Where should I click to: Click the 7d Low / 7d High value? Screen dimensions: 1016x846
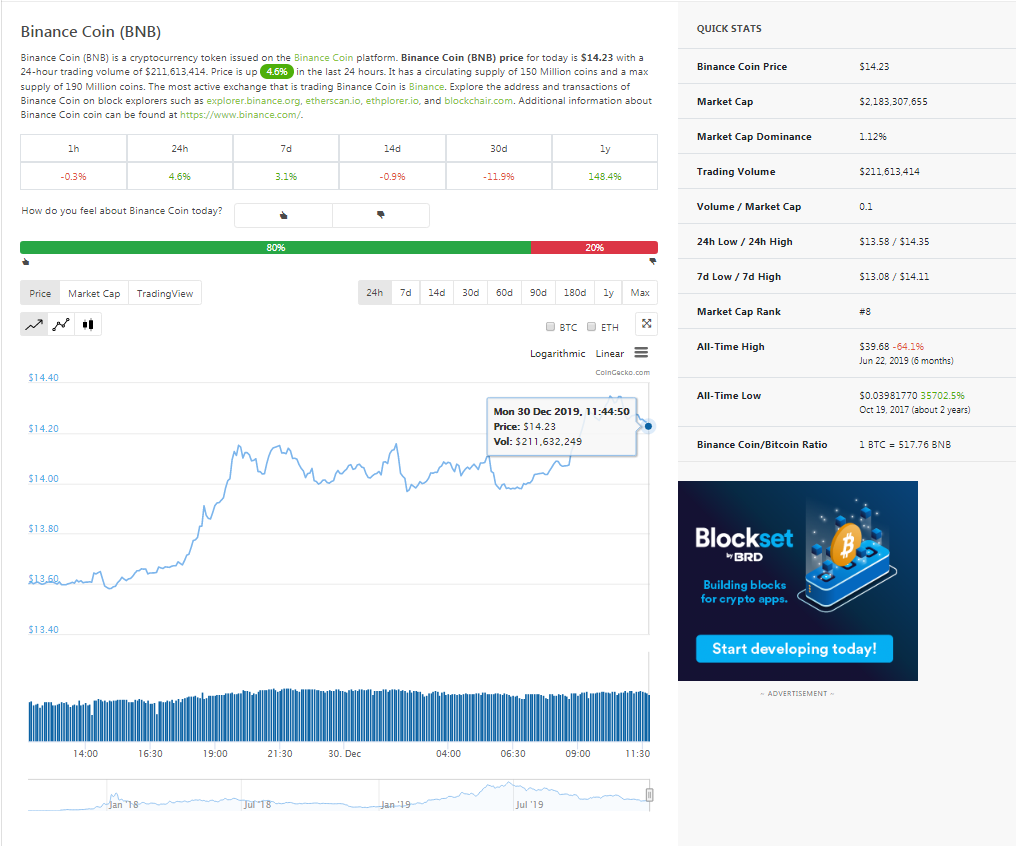pos(894,277)
